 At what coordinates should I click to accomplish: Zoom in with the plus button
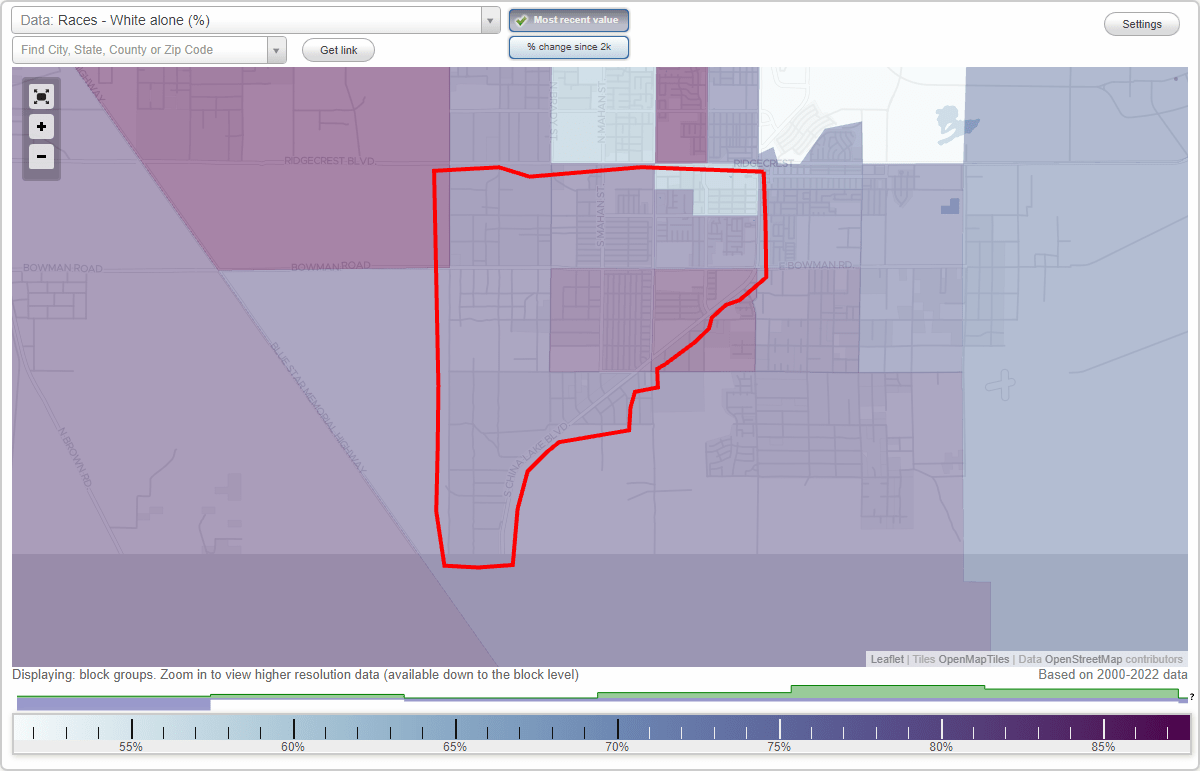pyautogui.click(x=41, y=127)
